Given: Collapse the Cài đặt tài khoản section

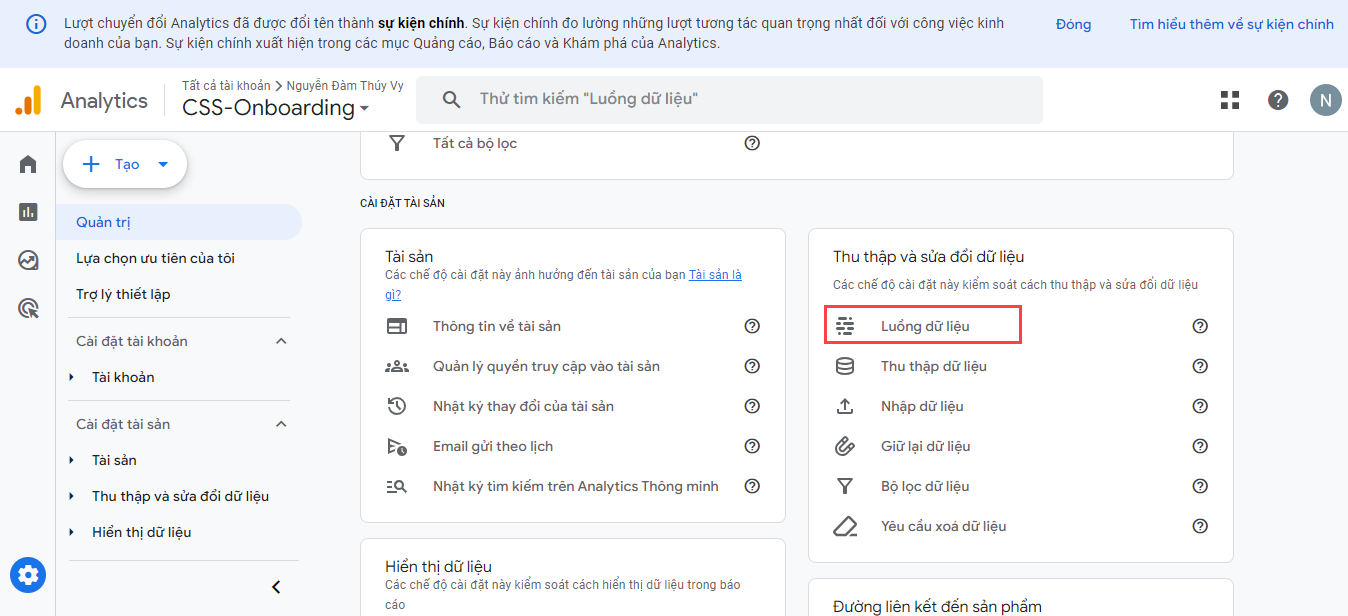Looking at the screenshot, I should click(x=281, y=341).
